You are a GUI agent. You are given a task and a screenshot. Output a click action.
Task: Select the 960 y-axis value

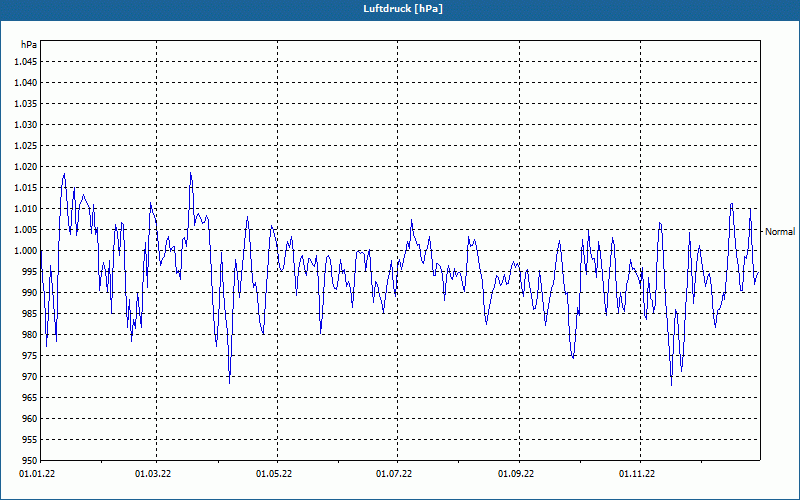(x=30, y=418)
